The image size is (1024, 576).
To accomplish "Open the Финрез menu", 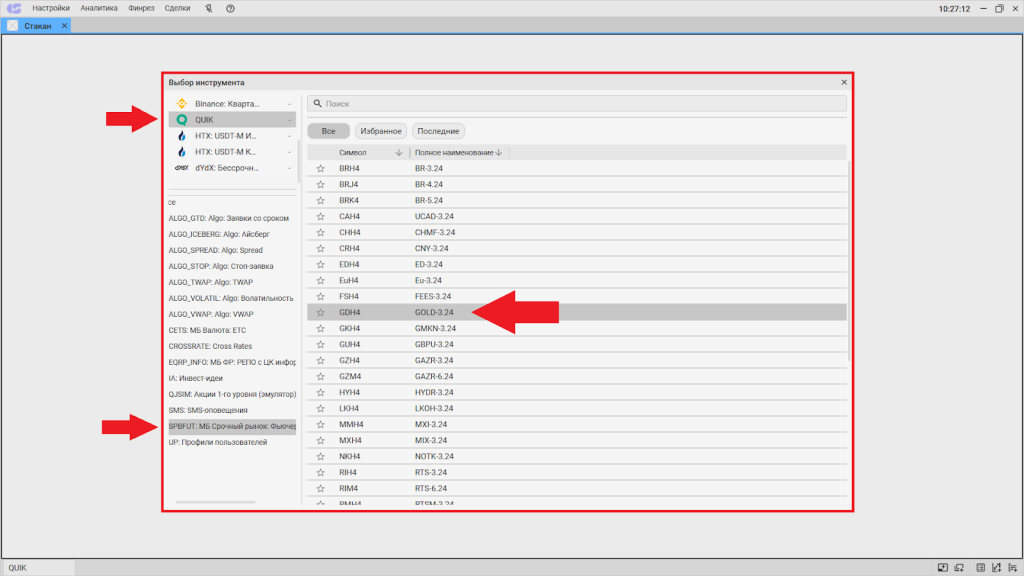I will tap(141, 8).
